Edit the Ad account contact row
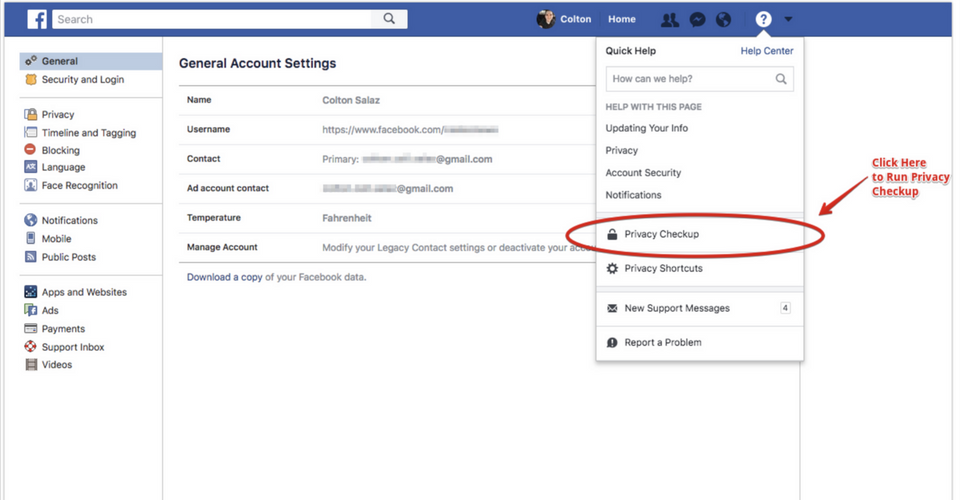Viewport: 960px width, 500px height. 387,188
